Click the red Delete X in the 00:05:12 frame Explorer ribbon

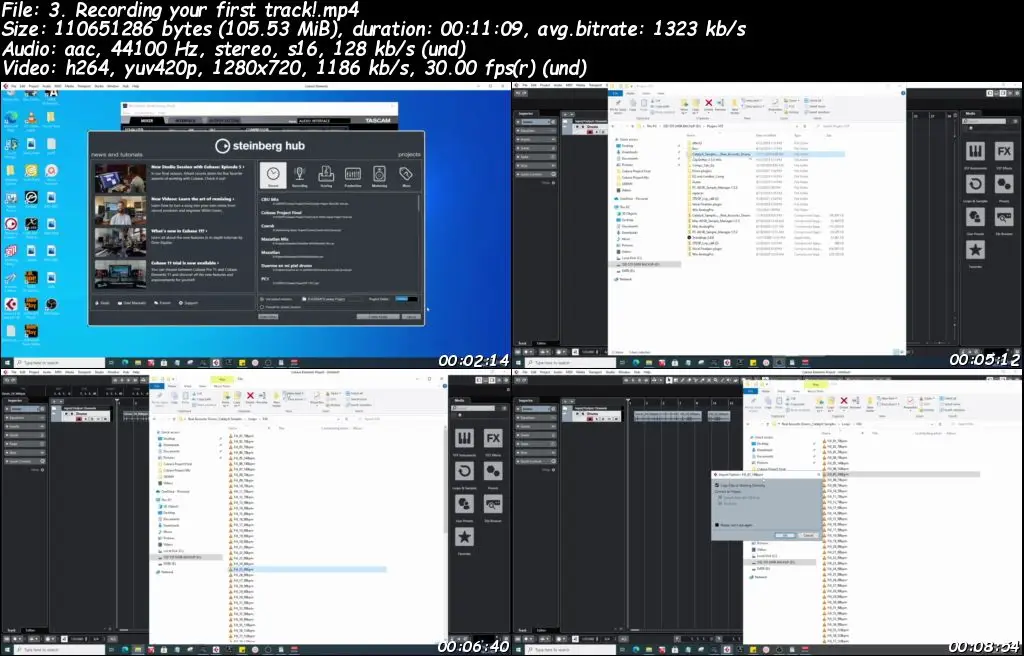[x=708, y=103]
